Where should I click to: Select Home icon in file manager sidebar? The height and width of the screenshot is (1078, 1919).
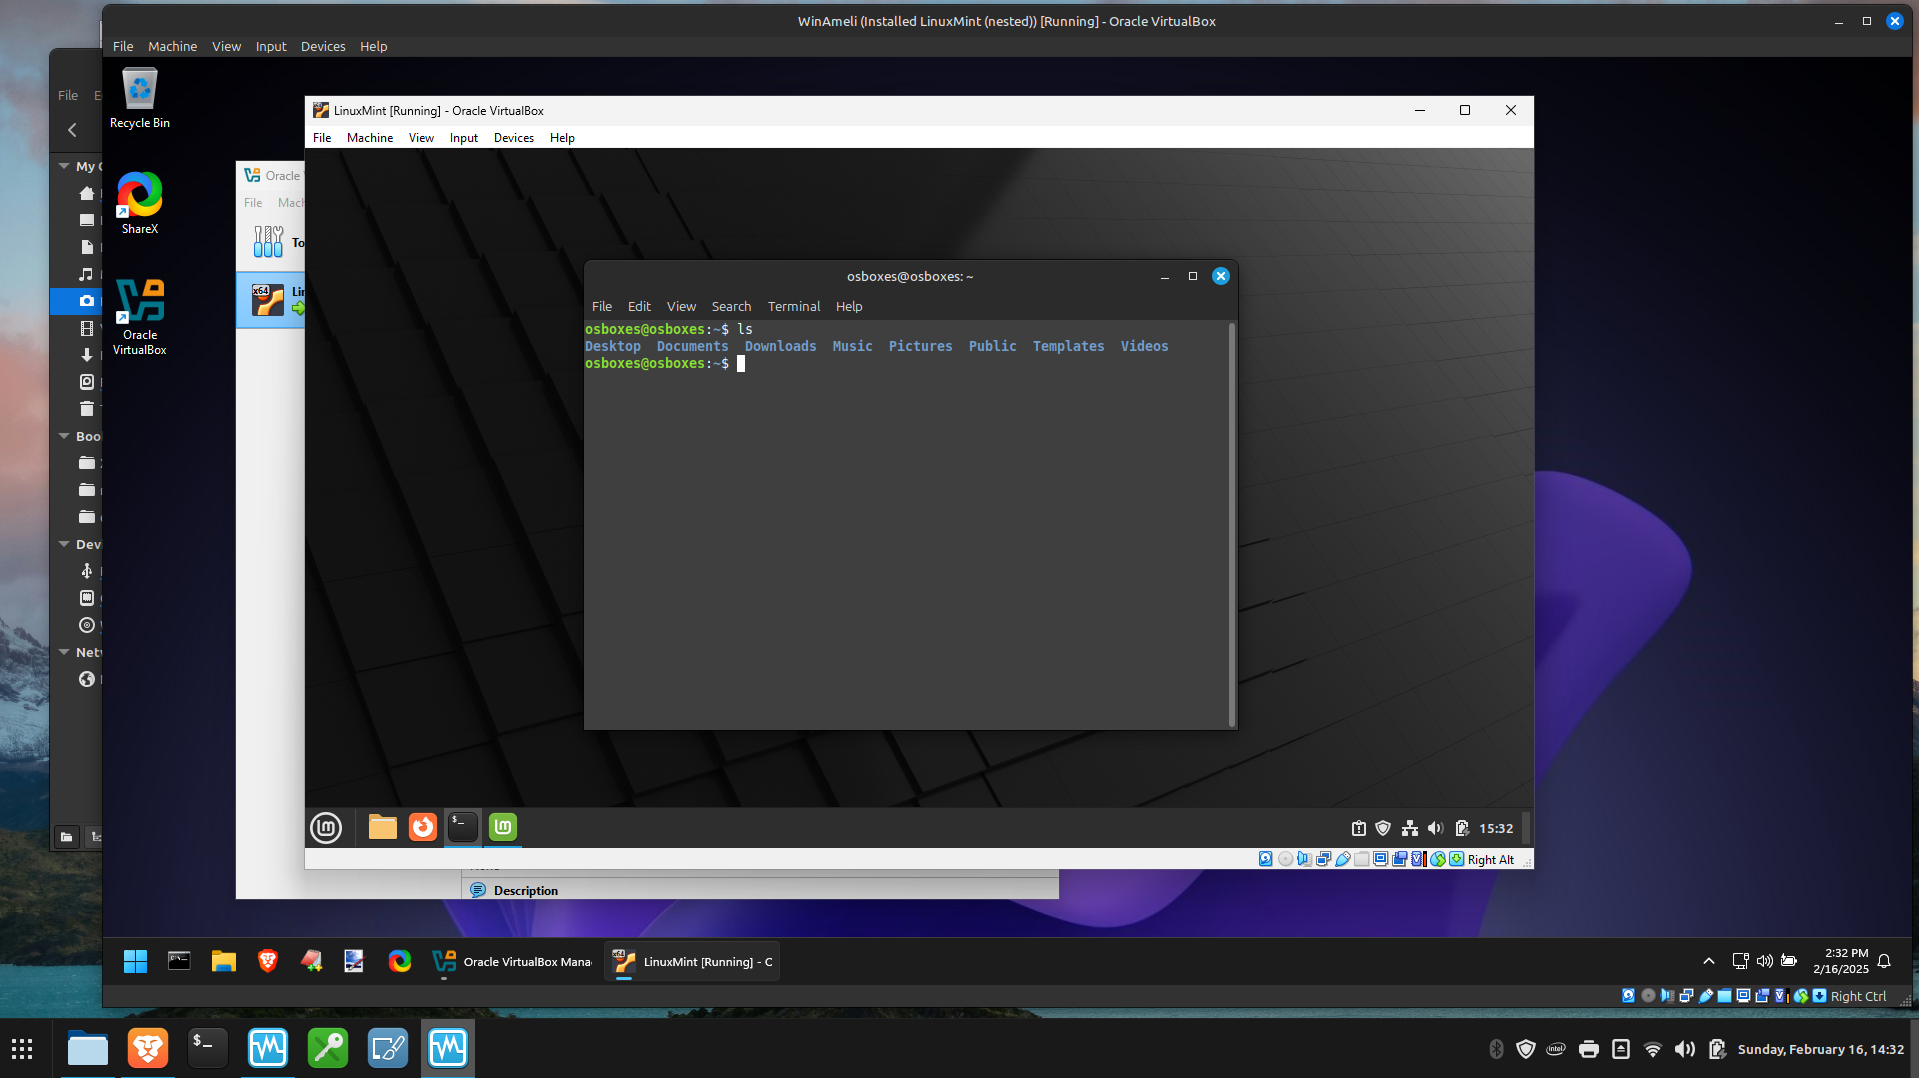(x=87, y=193)
